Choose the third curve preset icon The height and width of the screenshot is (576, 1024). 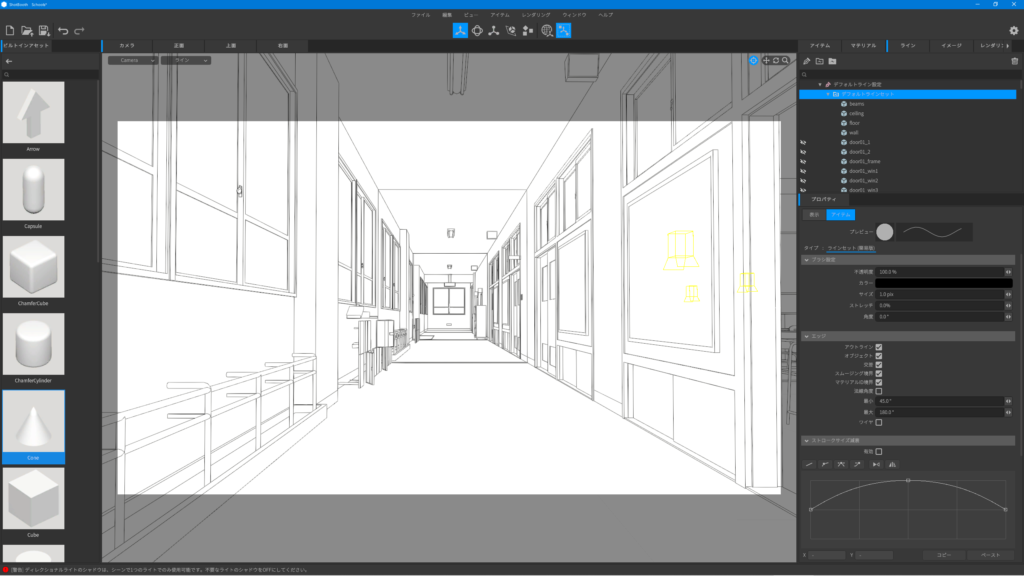coord(841,464)
